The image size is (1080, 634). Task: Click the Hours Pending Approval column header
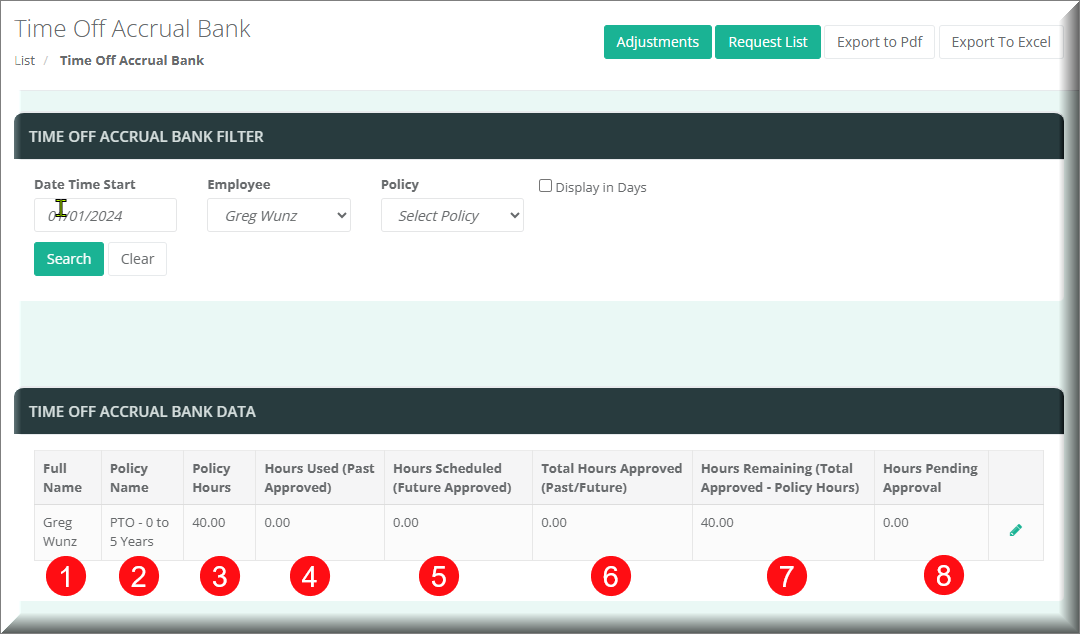929,478
